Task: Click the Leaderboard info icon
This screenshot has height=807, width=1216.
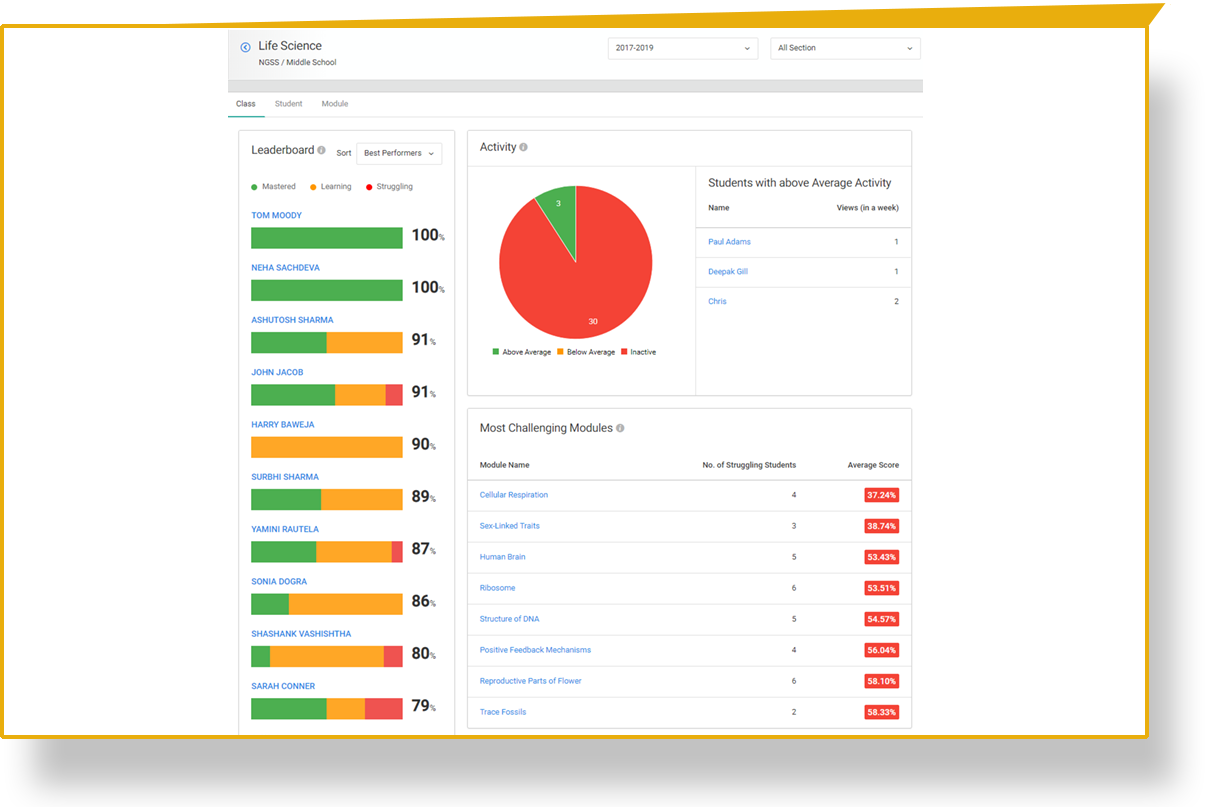Action: point(321,150)
